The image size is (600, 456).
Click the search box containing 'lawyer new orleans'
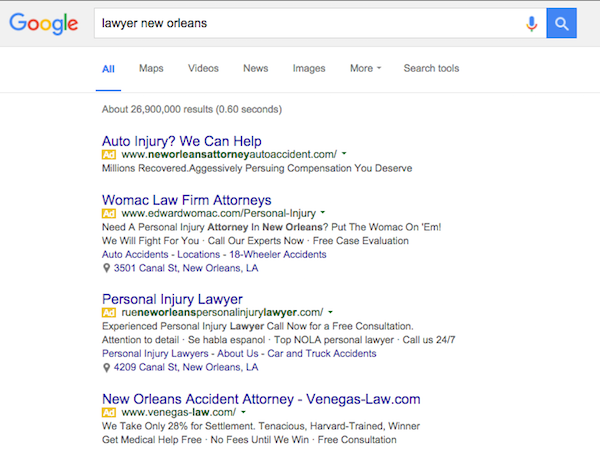(300, 23)
